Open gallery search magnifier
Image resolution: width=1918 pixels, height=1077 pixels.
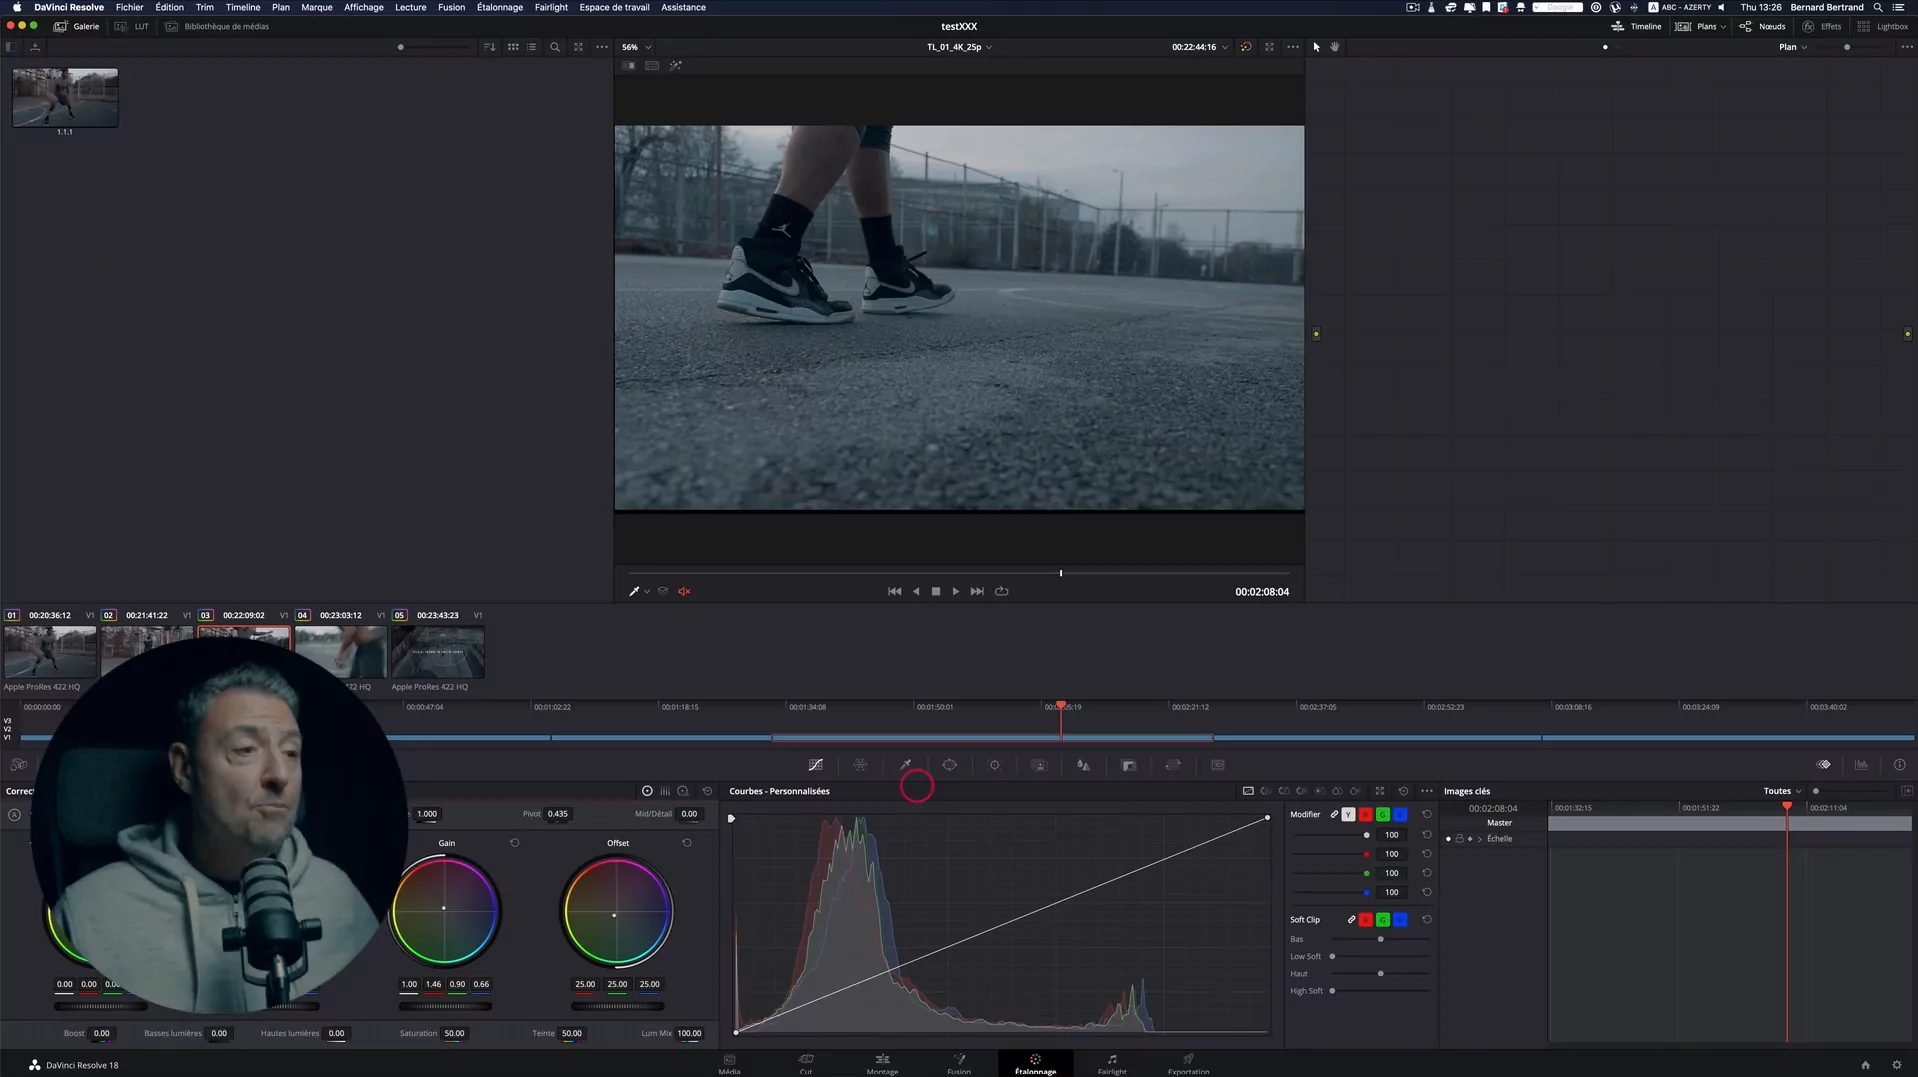[555, 47]
